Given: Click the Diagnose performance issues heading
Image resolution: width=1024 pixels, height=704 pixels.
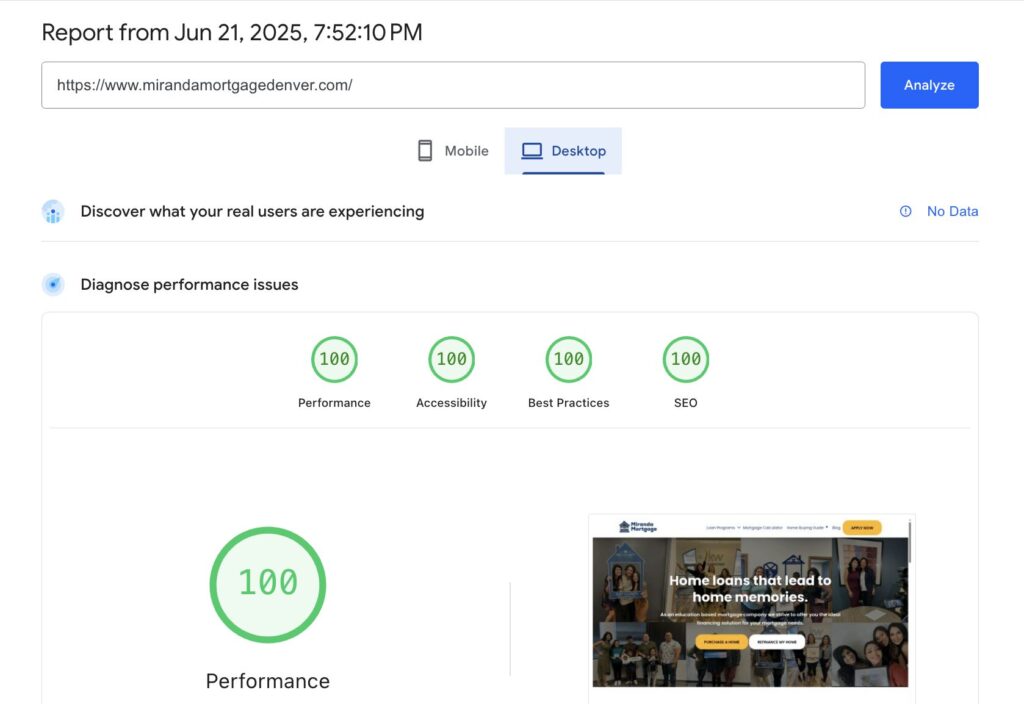Looking at the screenshot, I should click(x=189, y=285).
